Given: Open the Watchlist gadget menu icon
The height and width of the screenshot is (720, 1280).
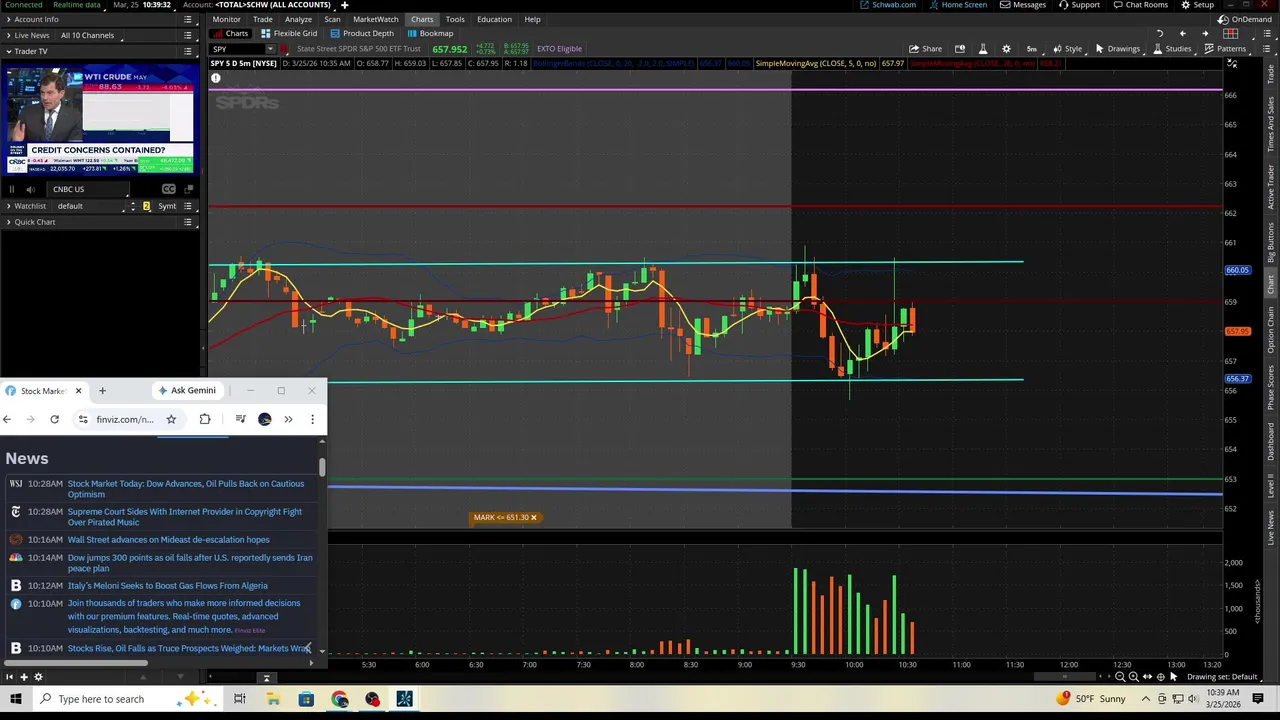Looking at the screenshot, I should tap(187, 206).
